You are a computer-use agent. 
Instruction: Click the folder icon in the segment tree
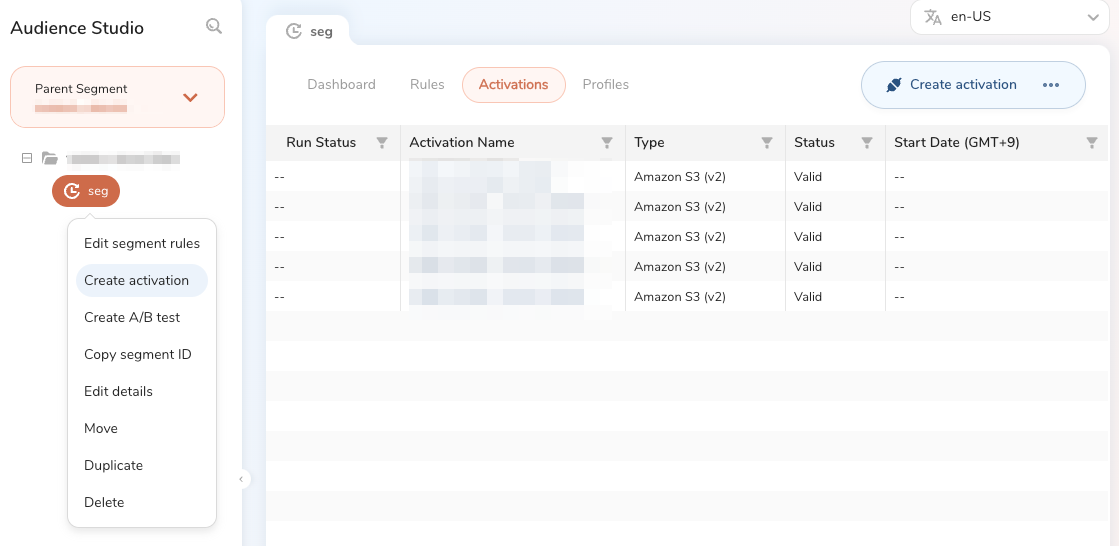[x=50, y=158]
